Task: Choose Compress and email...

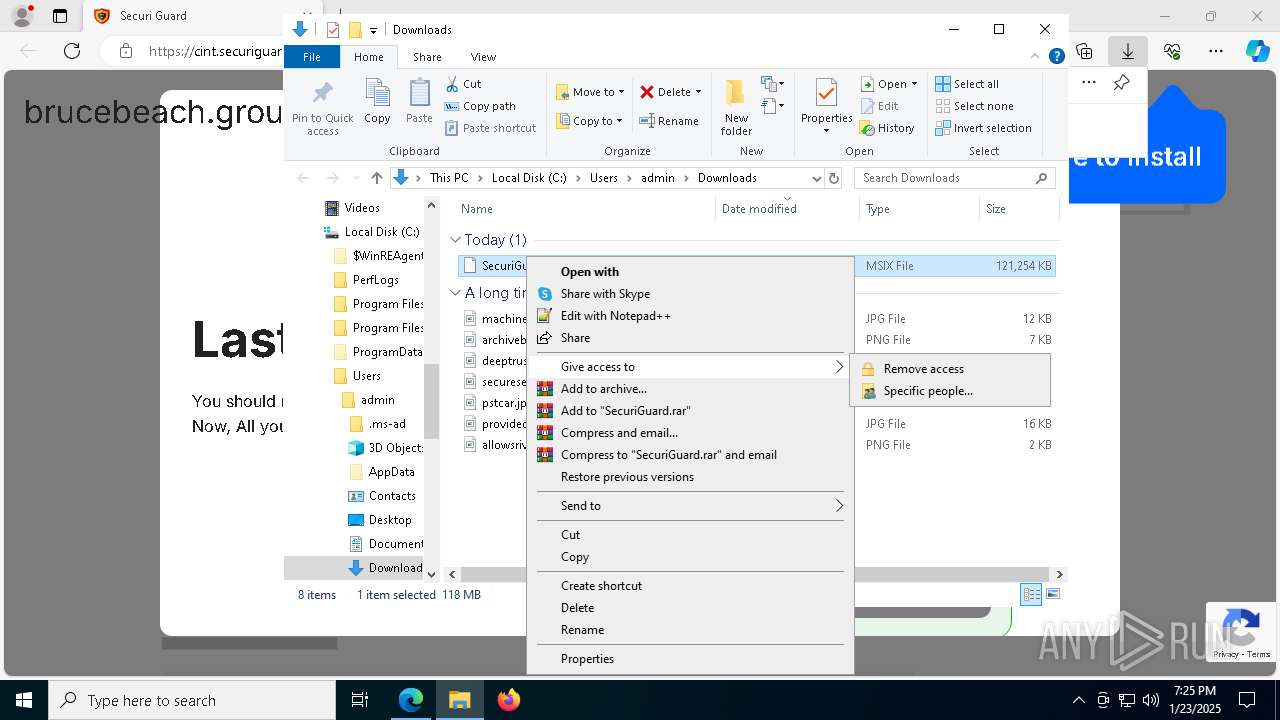Action: coord(690,433)
